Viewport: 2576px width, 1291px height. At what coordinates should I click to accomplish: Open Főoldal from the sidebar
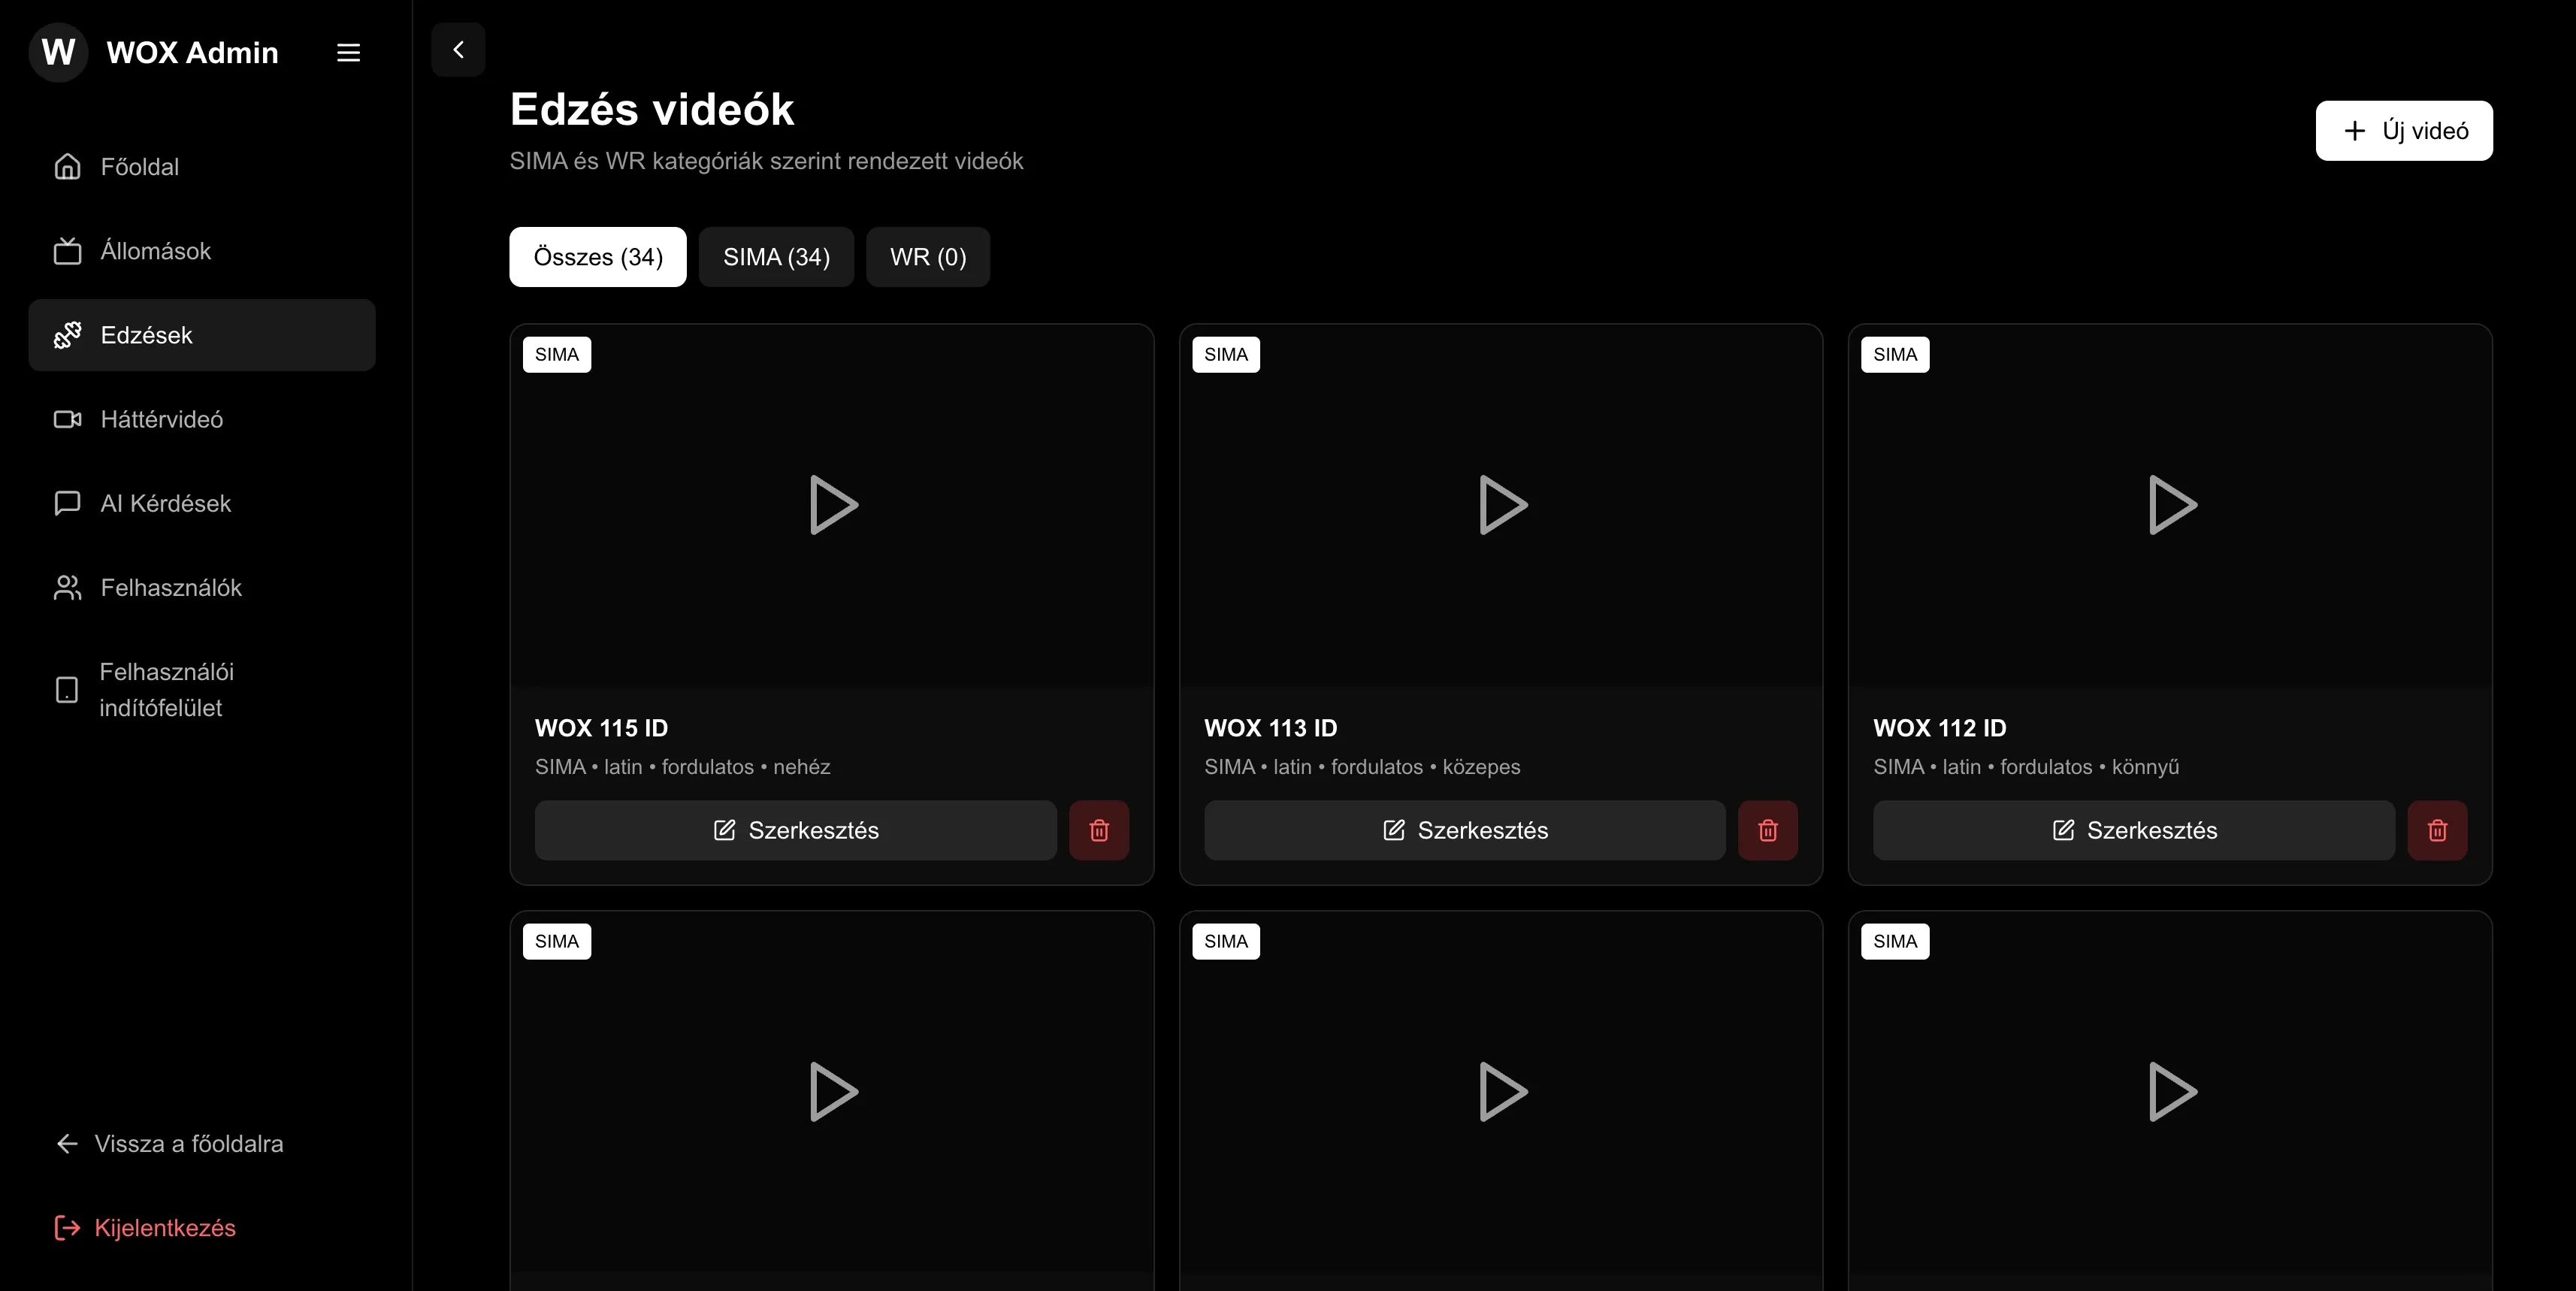point(202,167)
